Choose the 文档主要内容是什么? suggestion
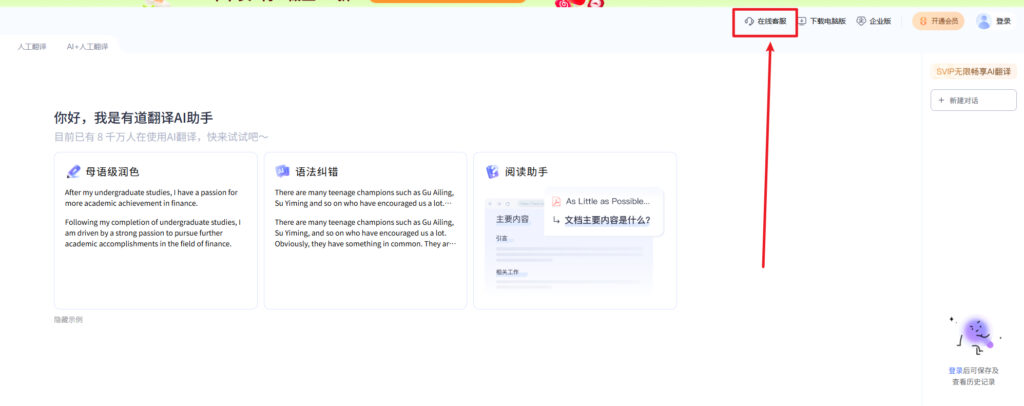The height and width of the screenshot is (406, 1024). (607, 220)
